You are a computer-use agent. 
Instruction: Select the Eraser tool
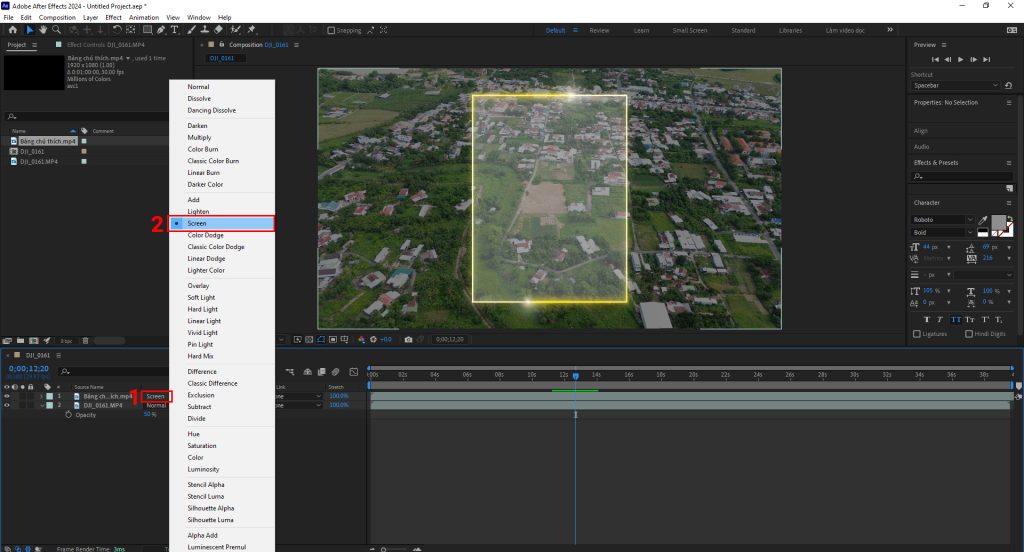point(218,30)
